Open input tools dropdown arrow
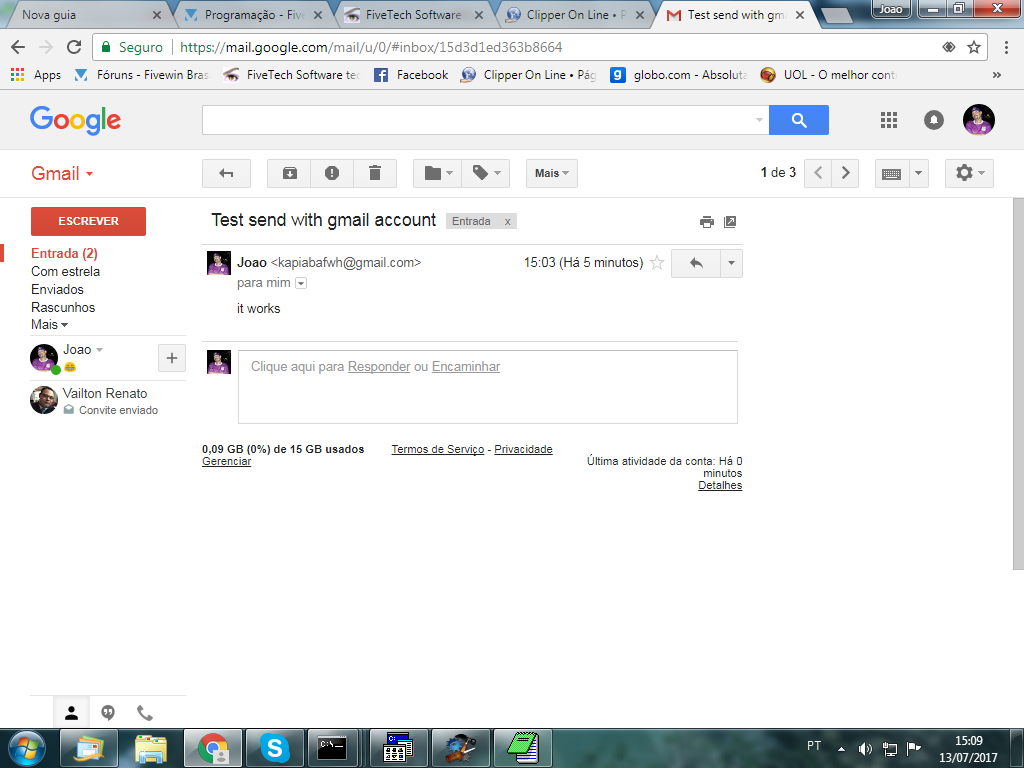The width and height of the screenshot is (1024, 768). click(x=918, y=173)
